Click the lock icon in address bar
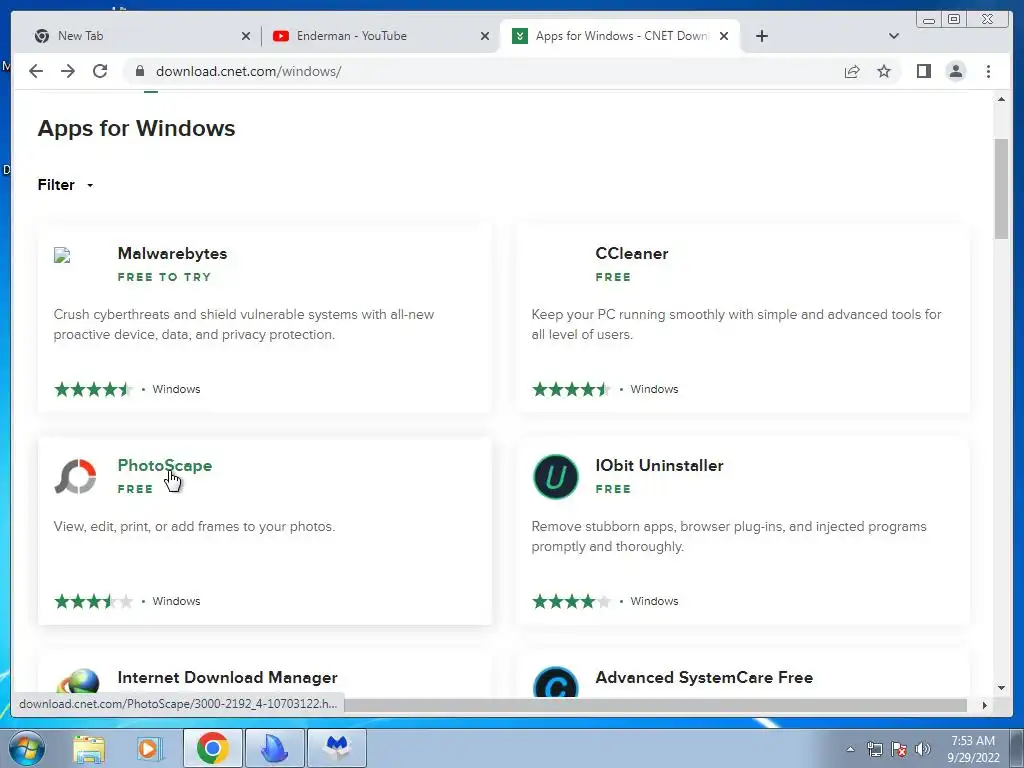Screen dimensions: 1024x768 click(139, 71)
